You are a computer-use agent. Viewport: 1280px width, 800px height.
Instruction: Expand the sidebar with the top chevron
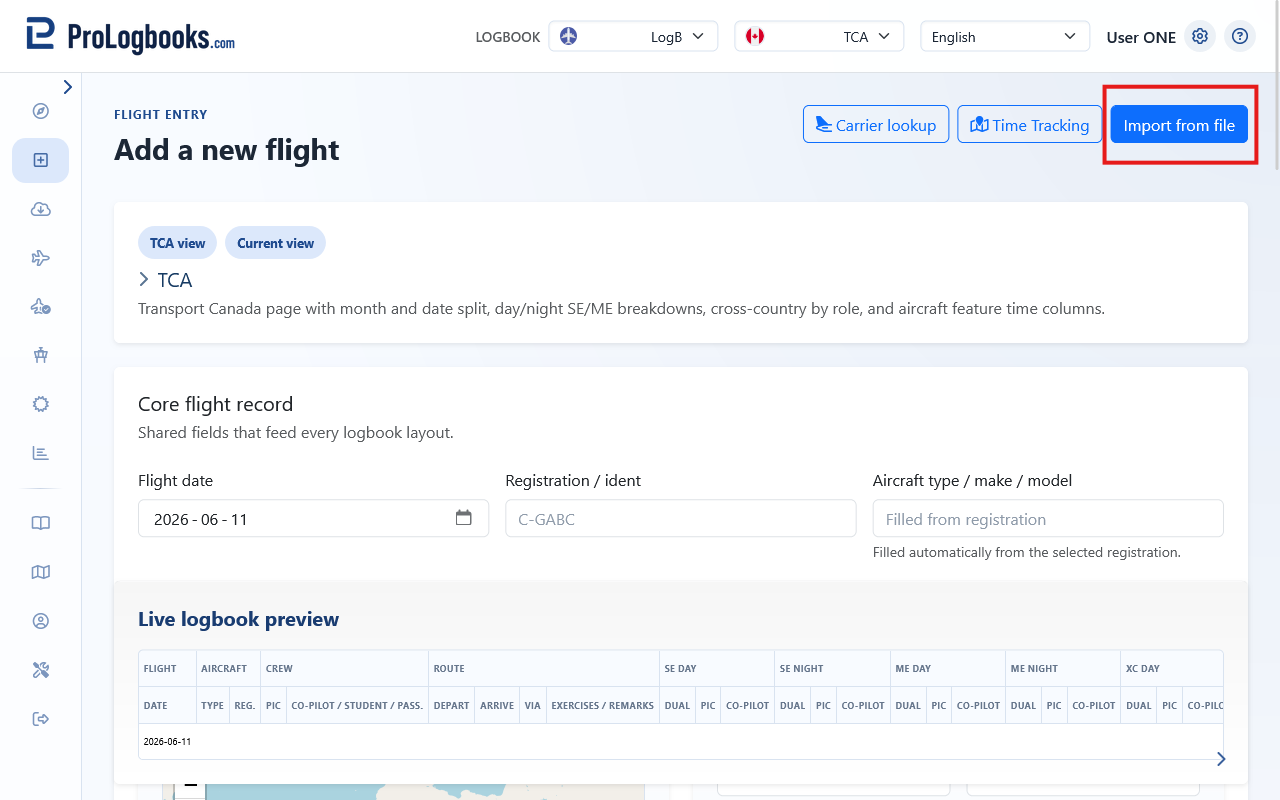pos(67,87)
